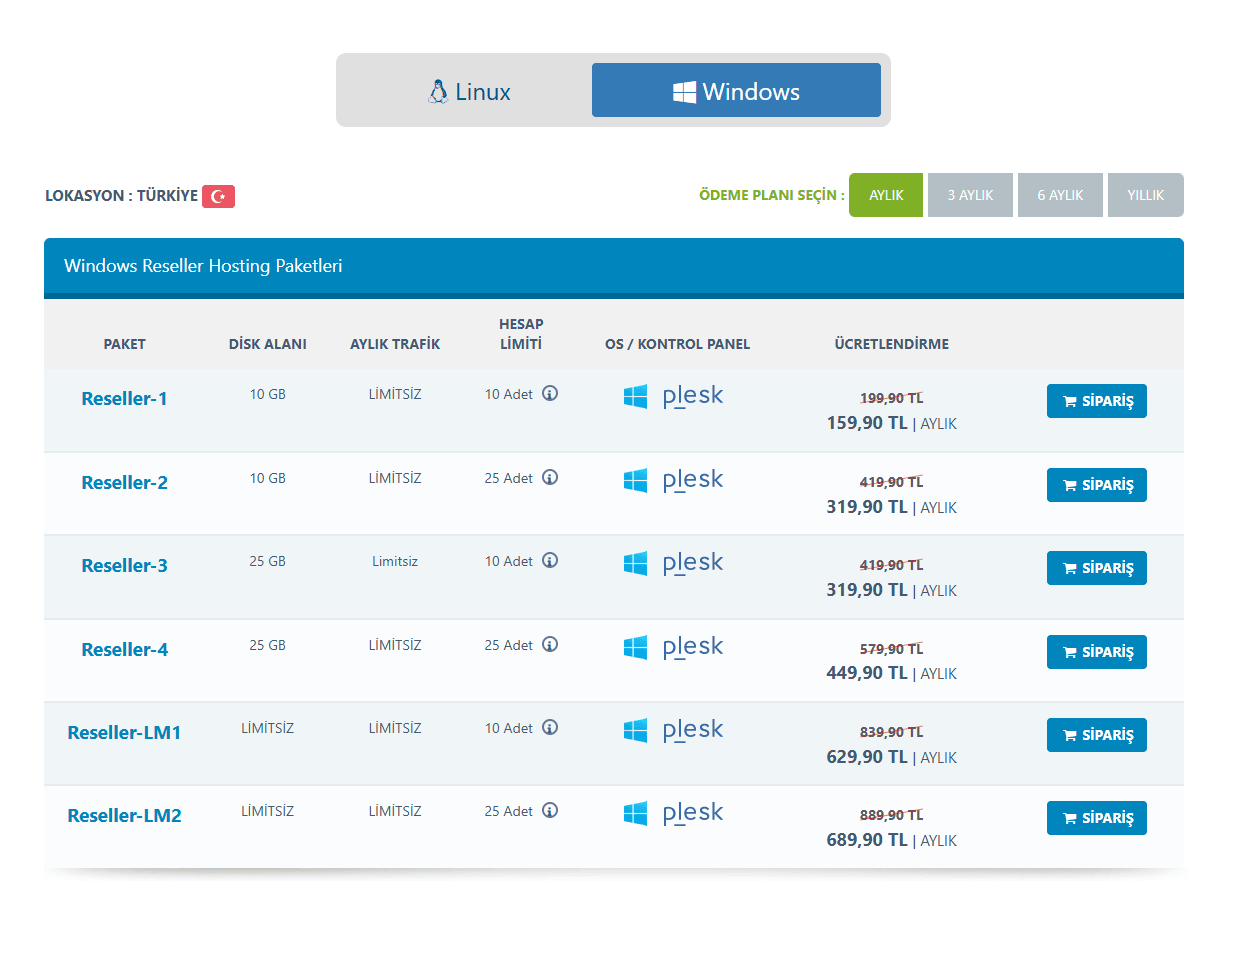Click info icon in Reseller-LM2 row
This screenshot has width=1237, height=970.
pyautogui.click(x=550, y=811)
